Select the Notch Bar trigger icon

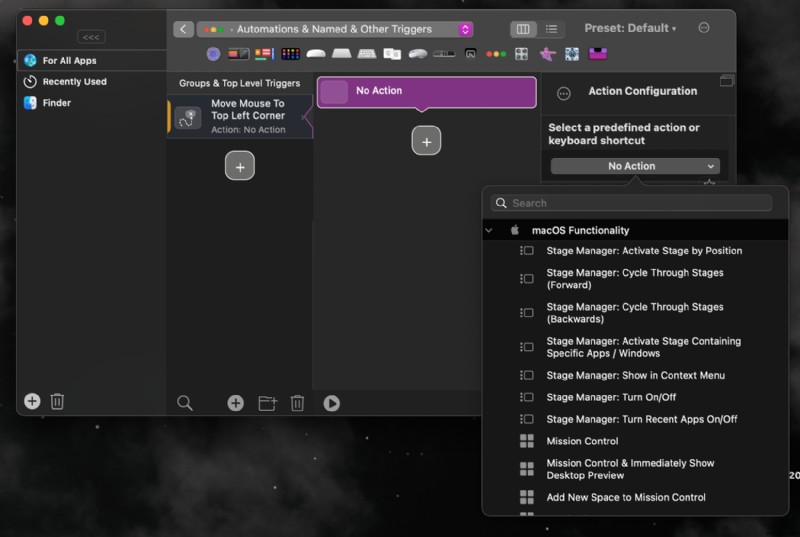coord(264,54)
